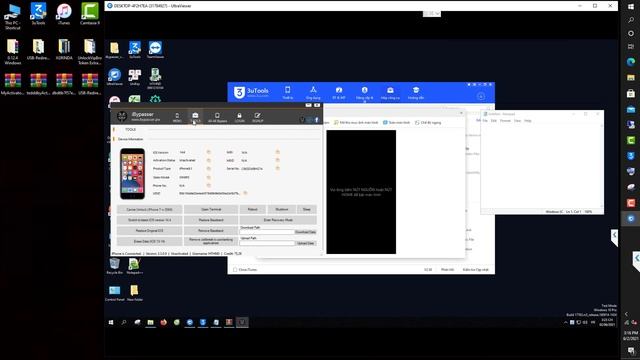
Task: Click the Sleep button in iBypasser
Action: pos(307,209)
